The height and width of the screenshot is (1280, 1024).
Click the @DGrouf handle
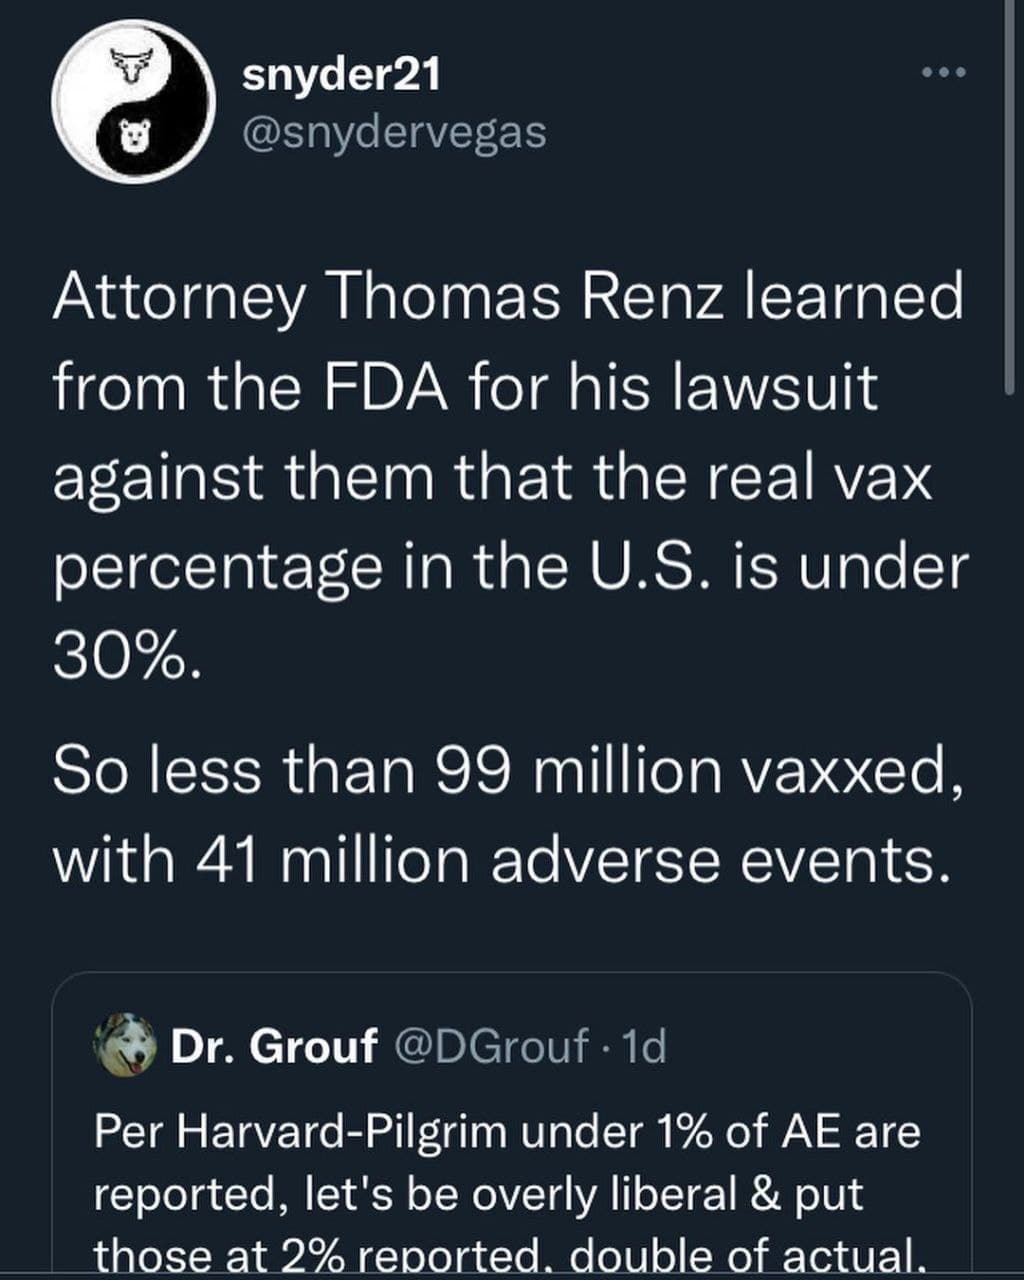point(492,1047)
